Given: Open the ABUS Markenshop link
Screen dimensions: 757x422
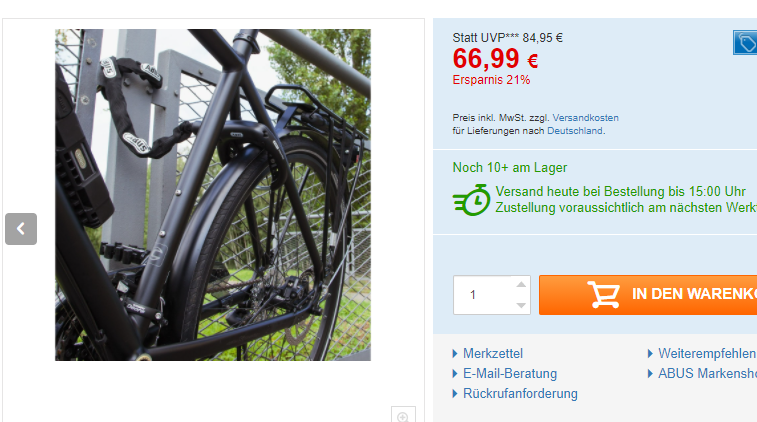Looking at the screenshot, I should [707, 374].
